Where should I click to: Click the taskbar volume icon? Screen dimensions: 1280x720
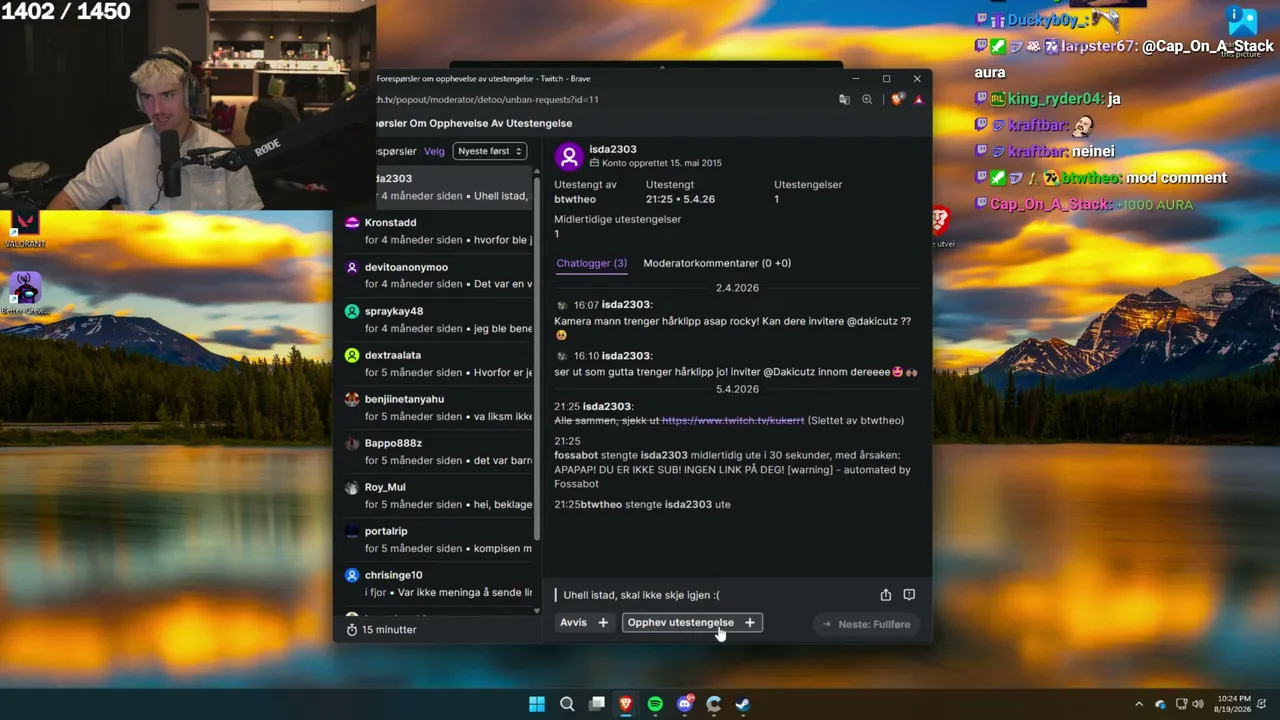1198,704
